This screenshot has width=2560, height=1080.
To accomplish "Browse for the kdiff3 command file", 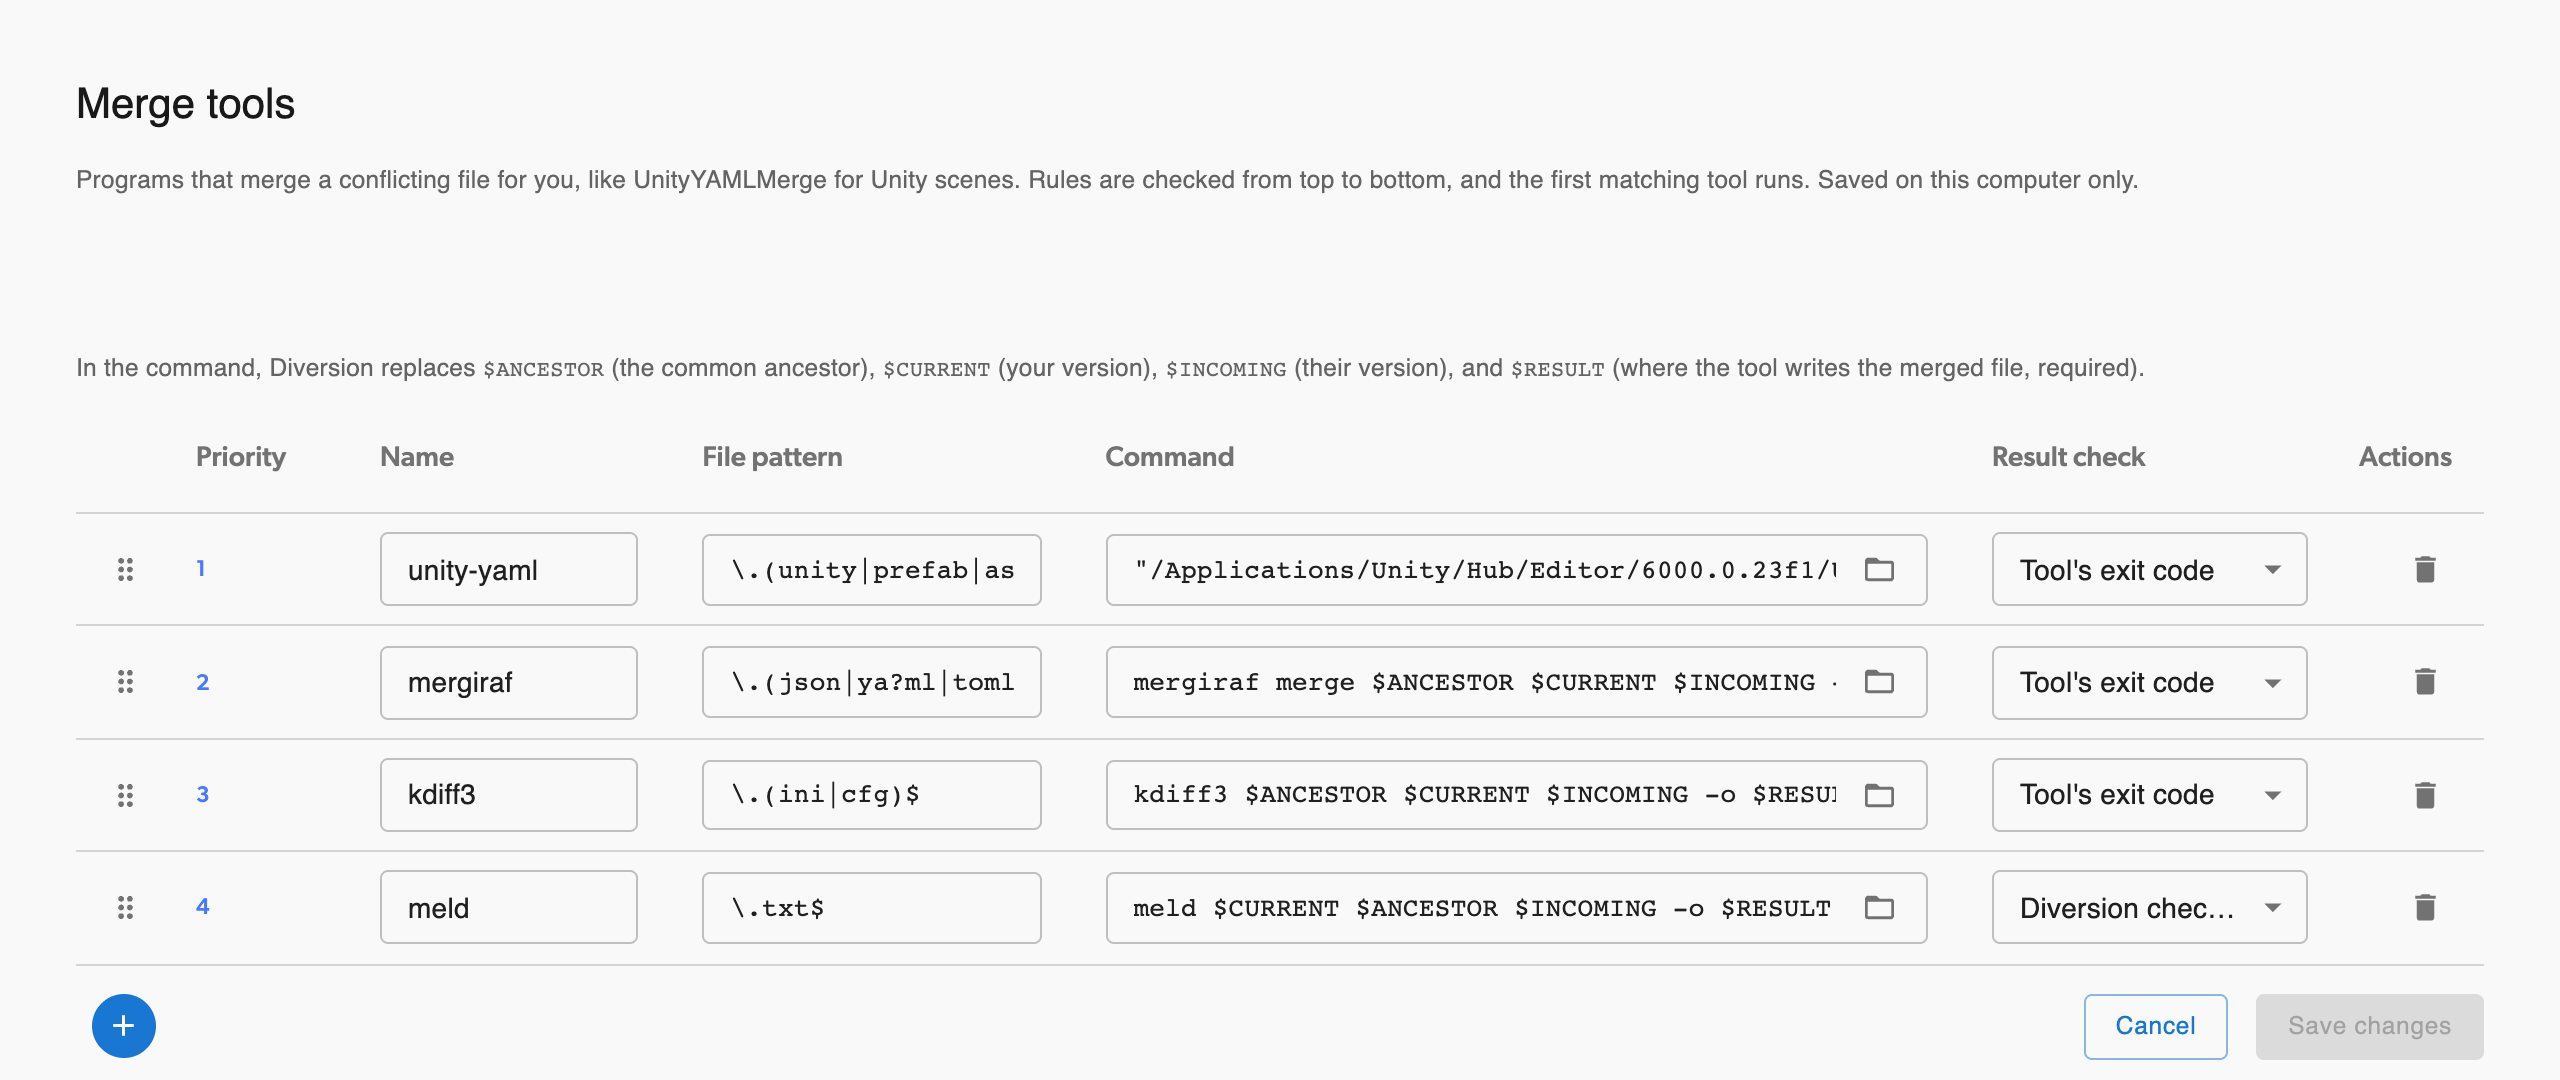I will pos(1879,795).
